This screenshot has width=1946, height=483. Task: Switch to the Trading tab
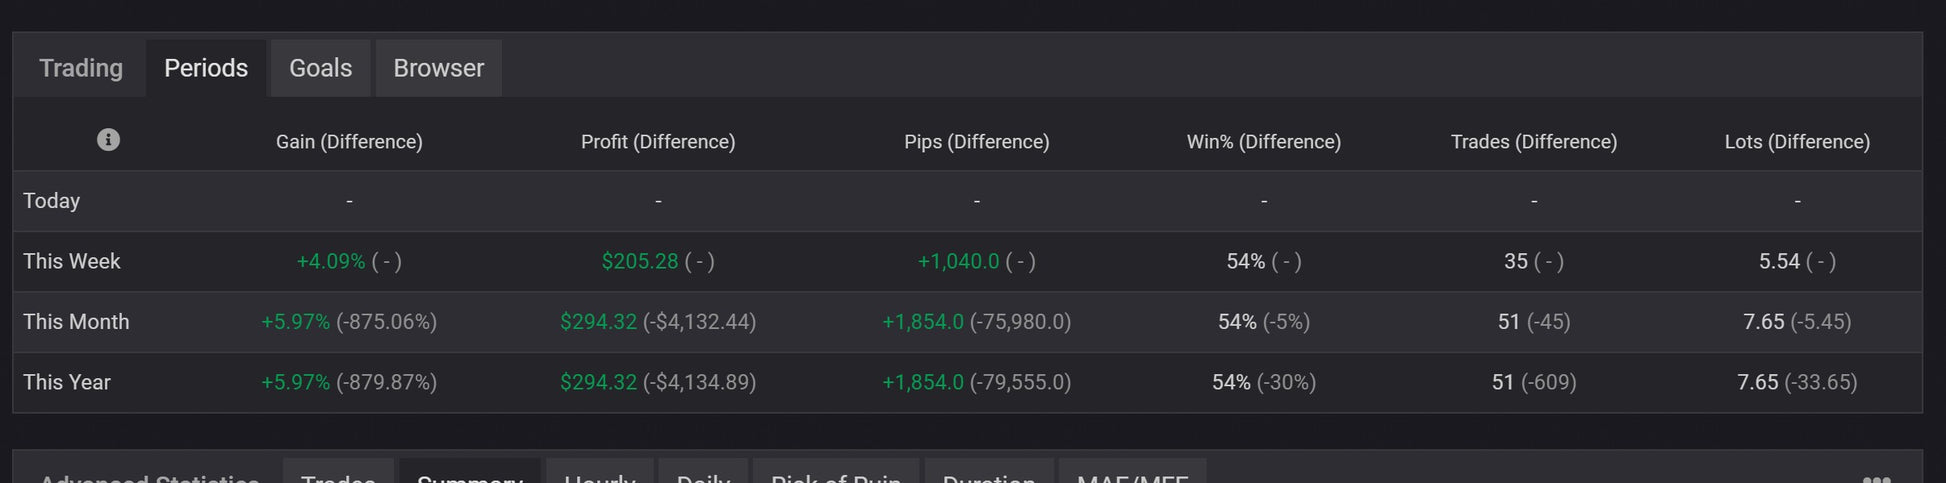pos(81,68)
